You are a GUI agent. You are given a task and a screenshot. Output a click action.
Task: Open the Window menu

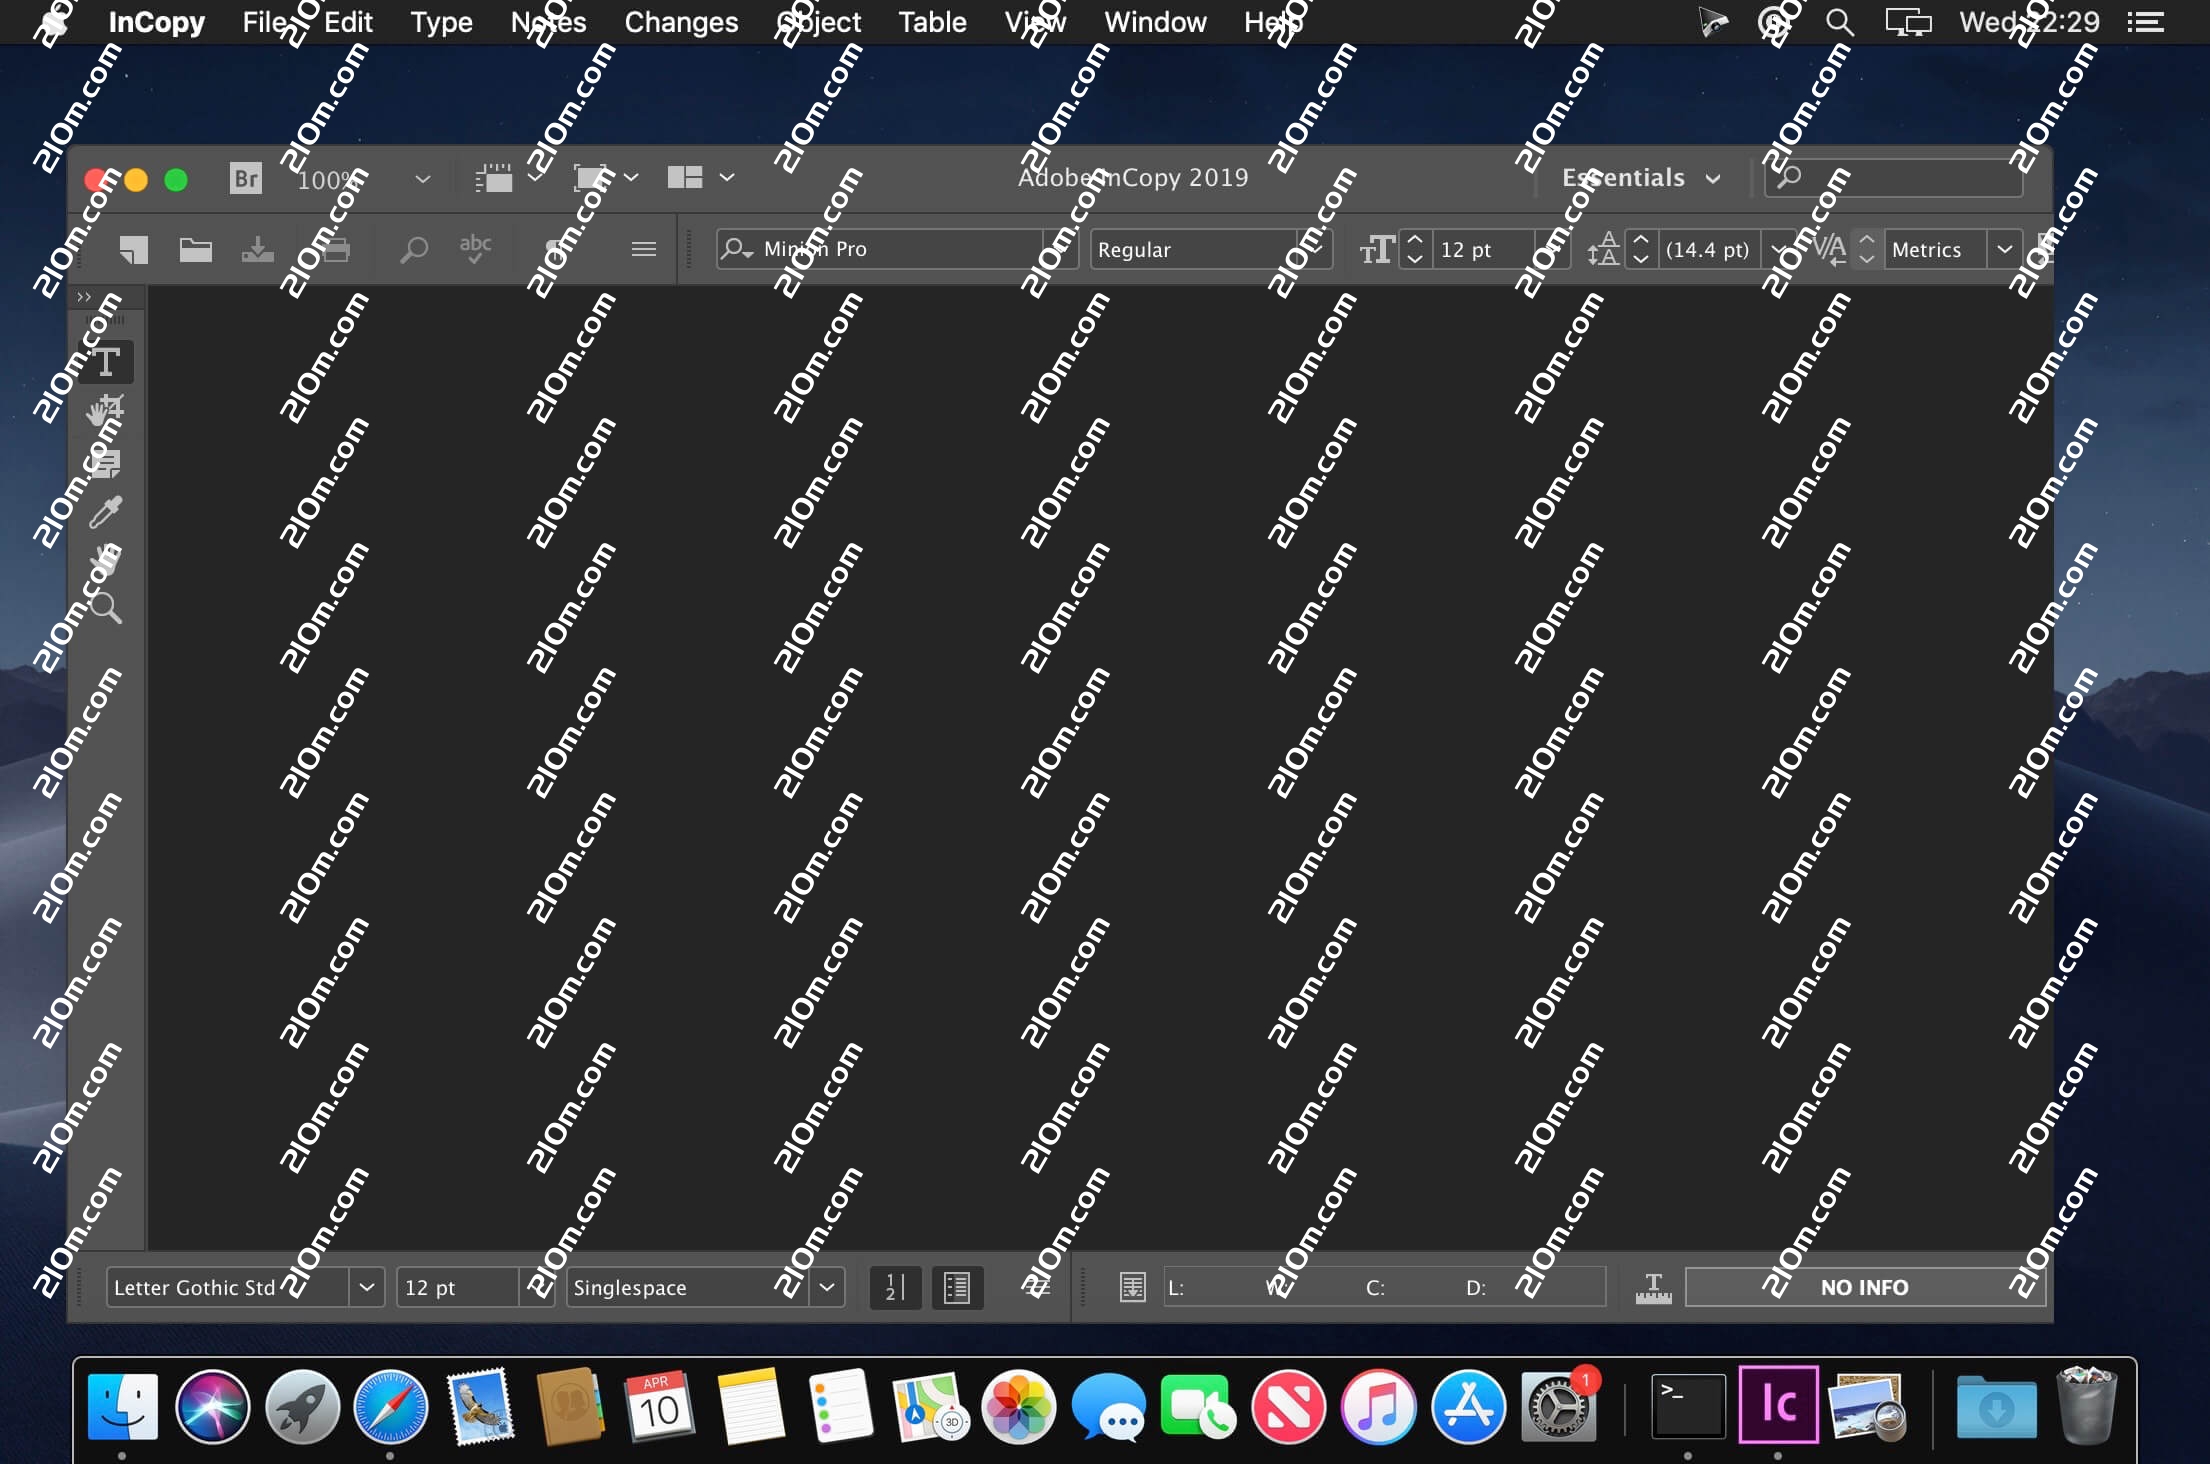click(1155, 22)
